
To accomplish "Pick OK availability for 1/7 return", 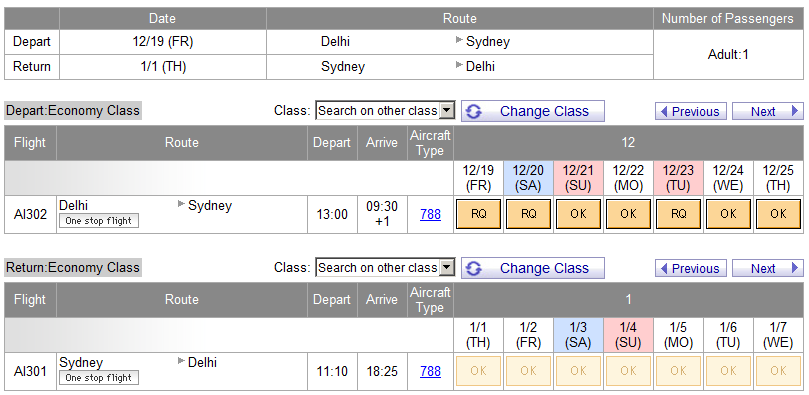I will pyautogui.click(x=779, y=371).
